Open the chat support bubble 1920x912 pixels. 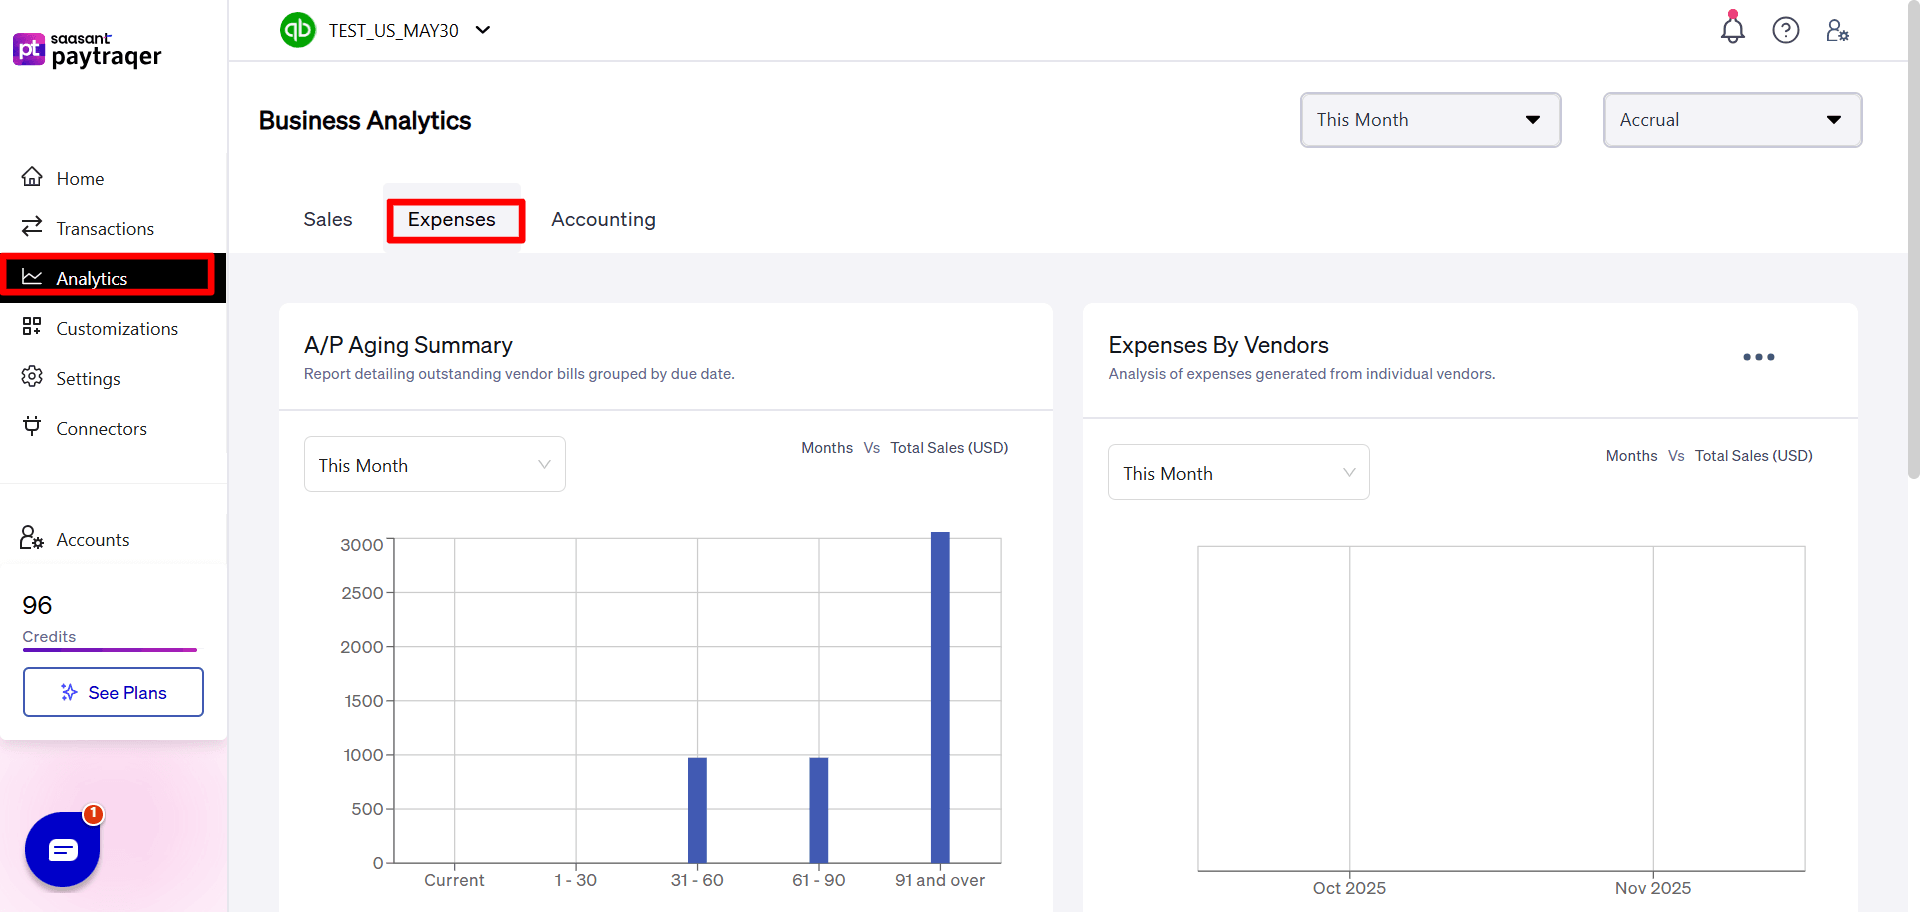click(x=62, y=849)
